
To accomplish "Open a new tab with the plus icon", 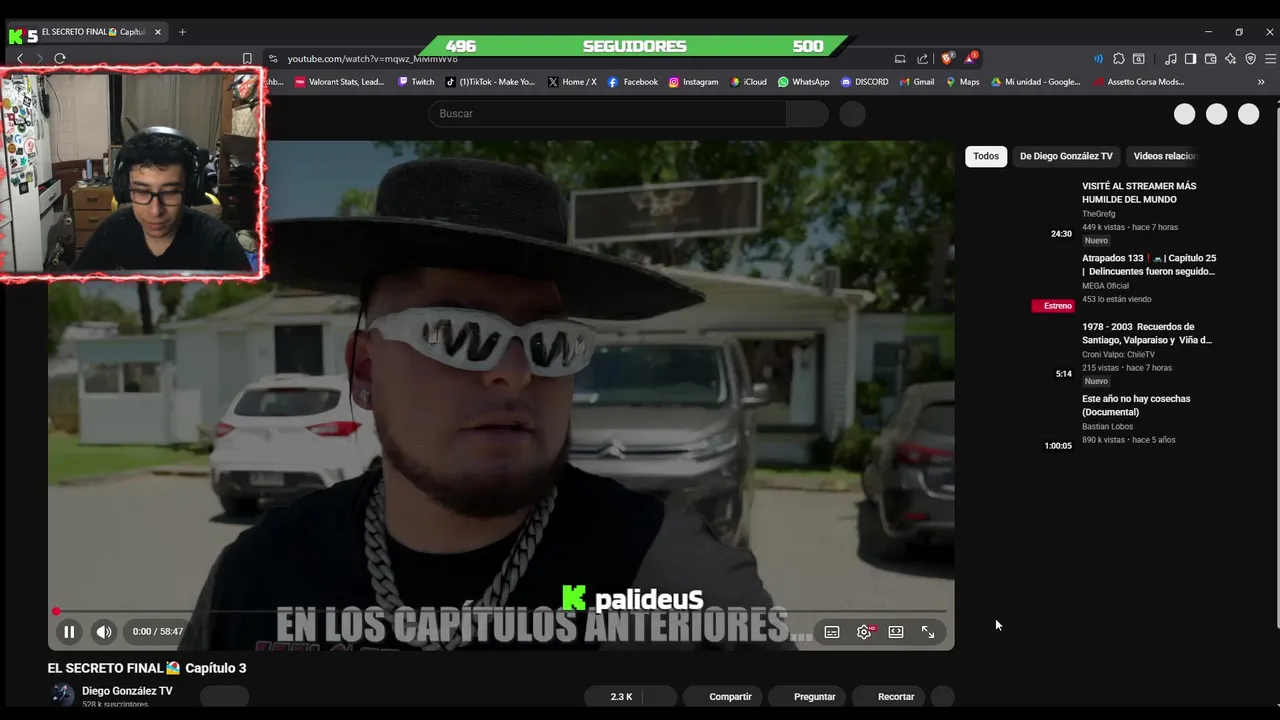I will (182, 32).
